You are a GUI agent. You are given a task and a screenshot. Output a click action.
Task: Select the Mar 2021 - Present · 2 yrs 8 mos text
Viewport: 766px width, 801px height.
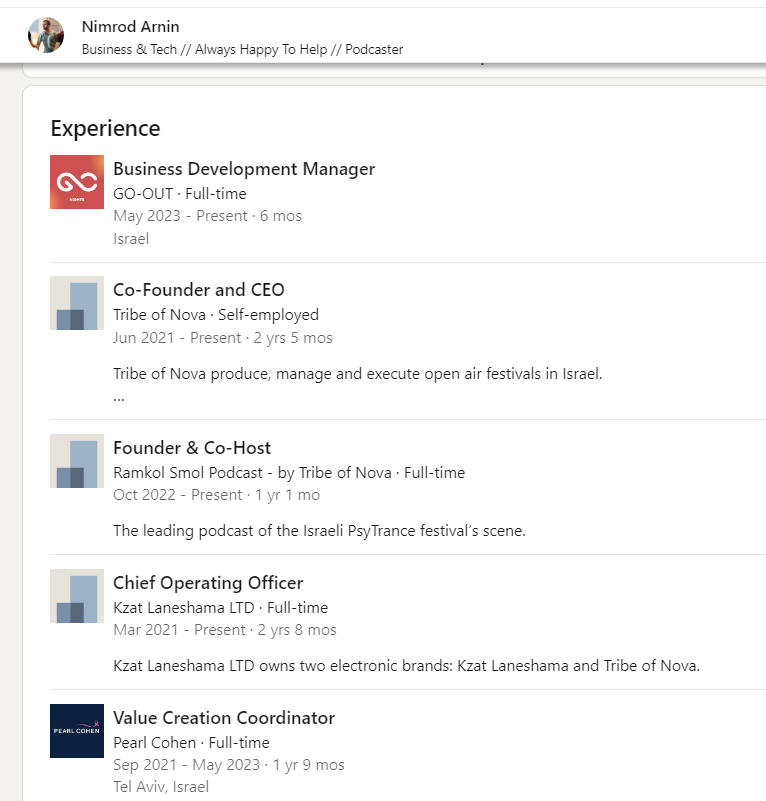tap(224, 630)
